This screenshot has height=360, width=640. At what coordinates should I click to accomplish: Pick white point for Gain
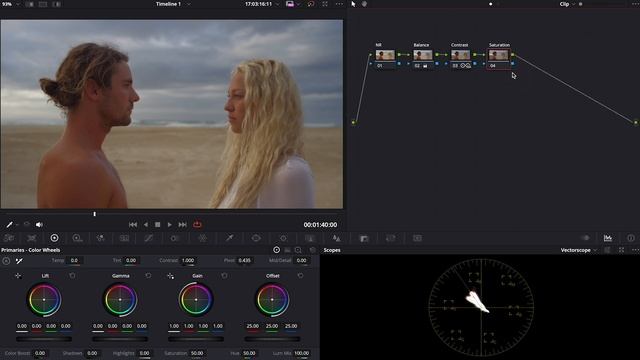tap(170, 276)
